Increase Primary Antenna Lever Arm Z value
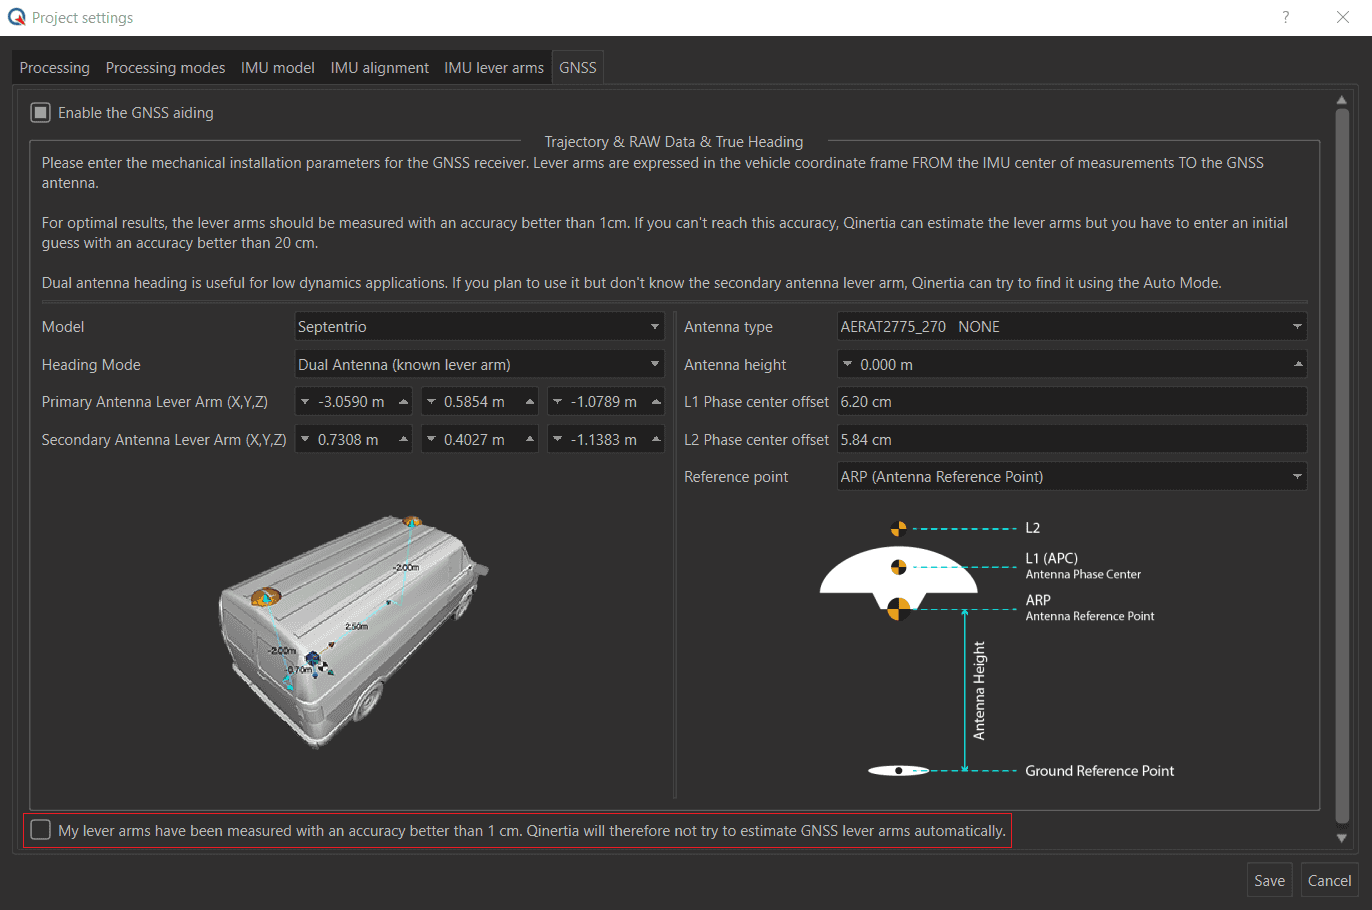The width and height of the screenshot is (1372, 910). (656, 402)
